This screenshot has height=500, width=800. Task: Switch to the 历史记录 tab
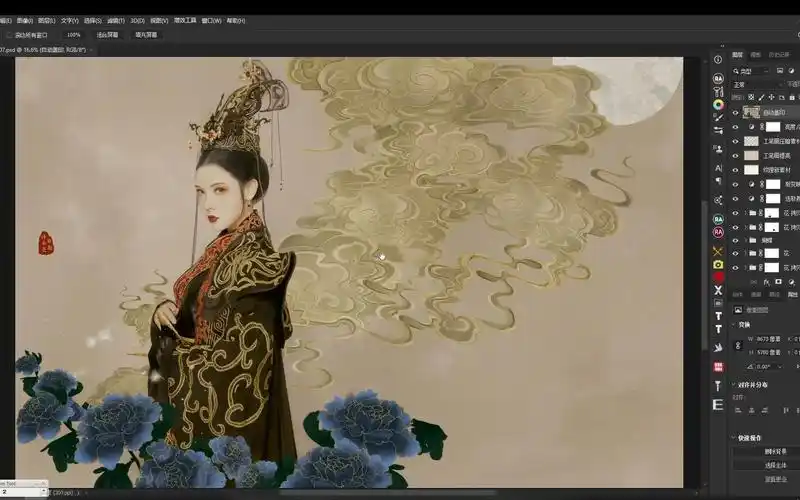[779, 55]
